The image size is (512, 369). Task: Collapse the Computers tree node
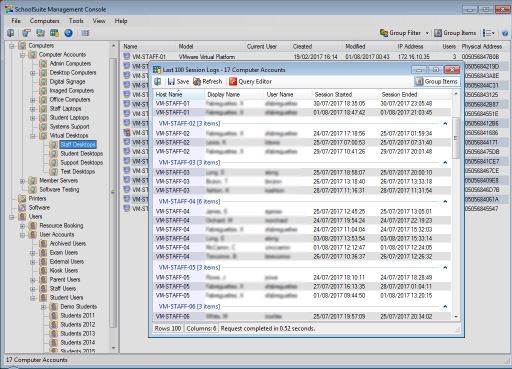(x=12, y=46)
